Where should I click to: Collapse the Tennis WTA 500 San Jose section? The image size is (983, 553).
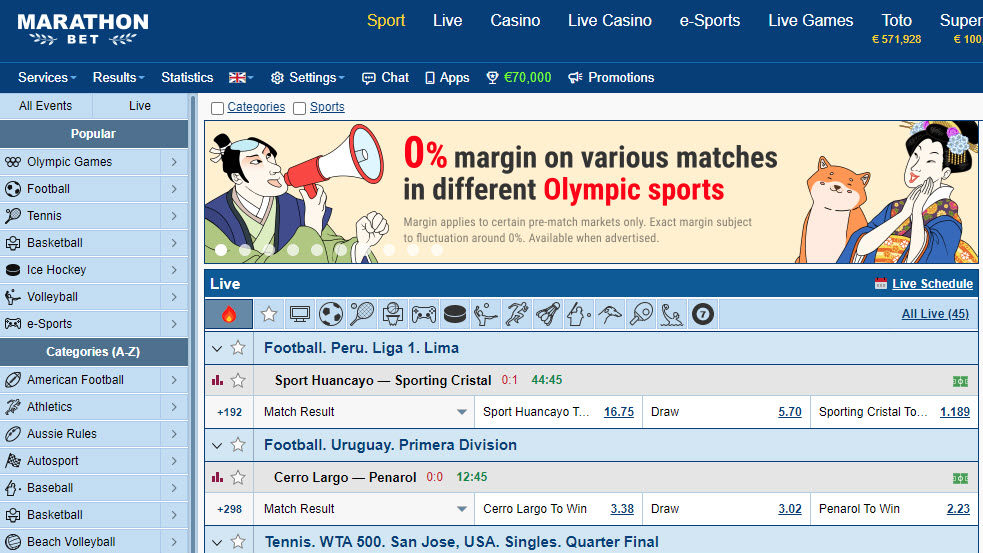217,542
